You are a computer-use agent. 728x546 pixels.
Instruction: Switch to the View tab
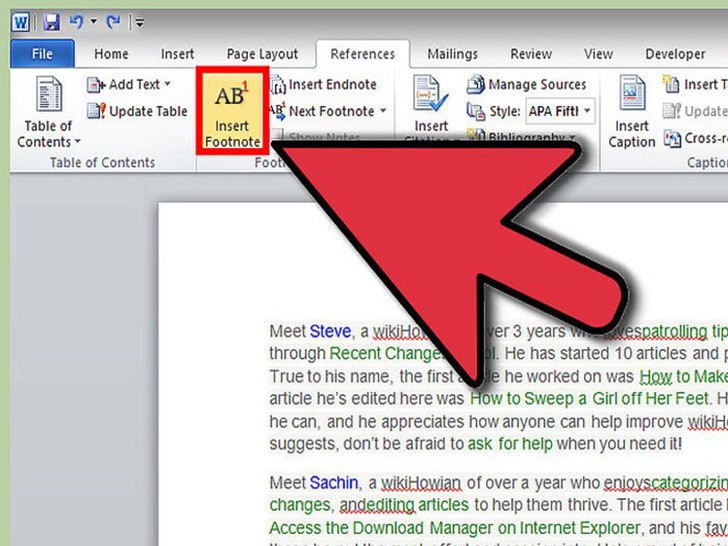tap(598, 54)
